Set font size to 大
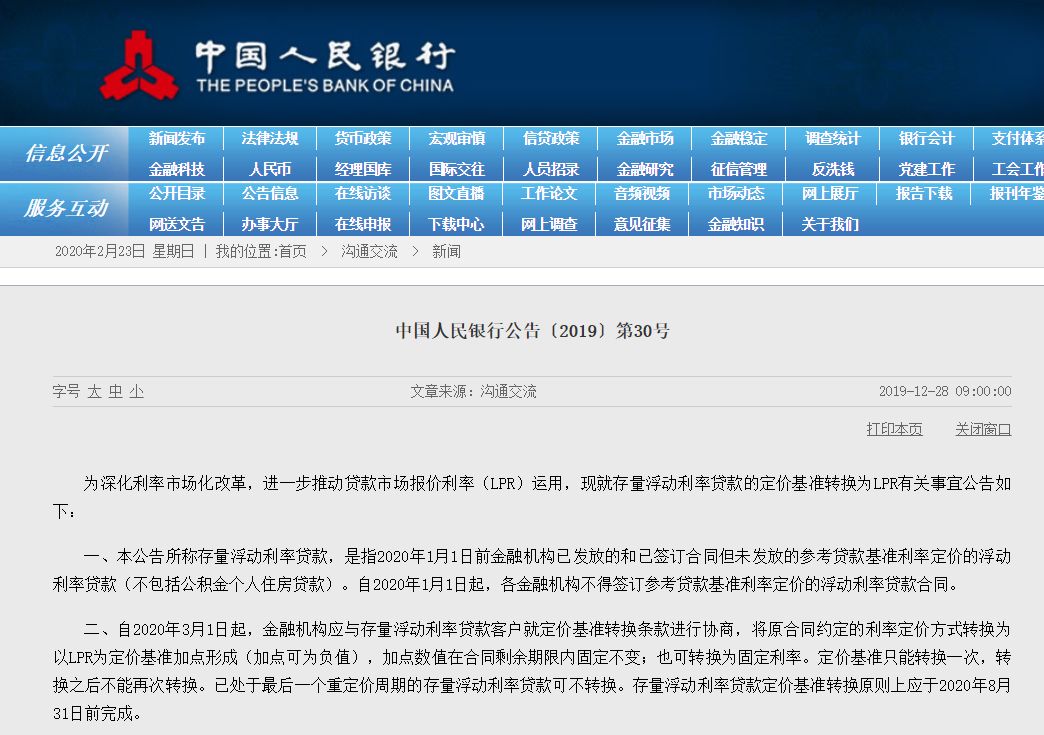Image resolution: width=1044 pixels, height=735 pixels. (94, 391)
